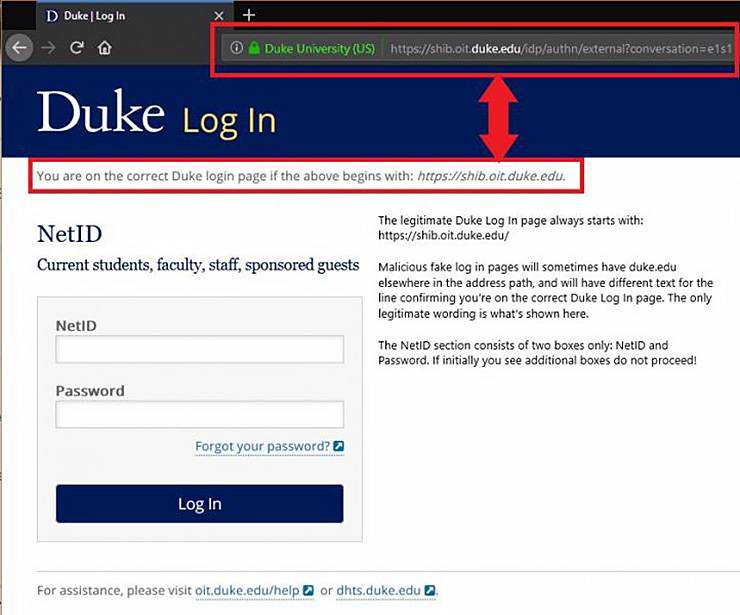
Task: Reload the page with the refresh icon
Action: (x=76, y=48)
